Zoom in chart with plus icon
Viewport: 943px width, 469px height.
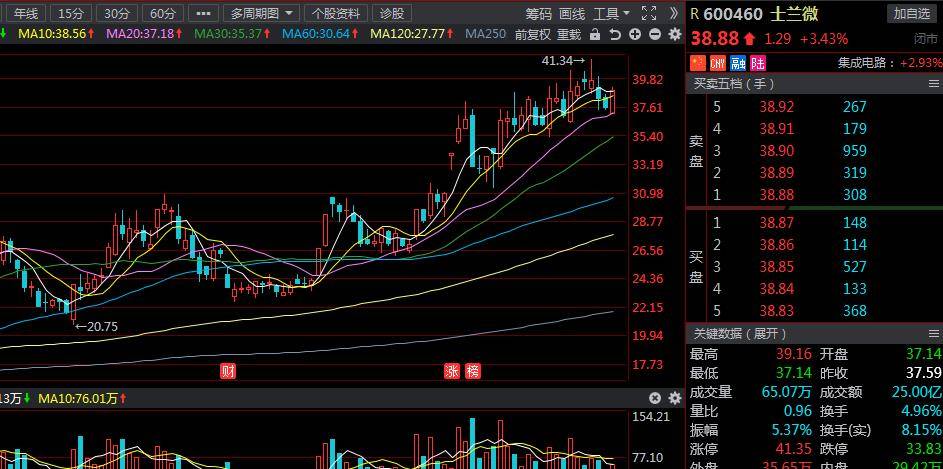coord(636,34)
